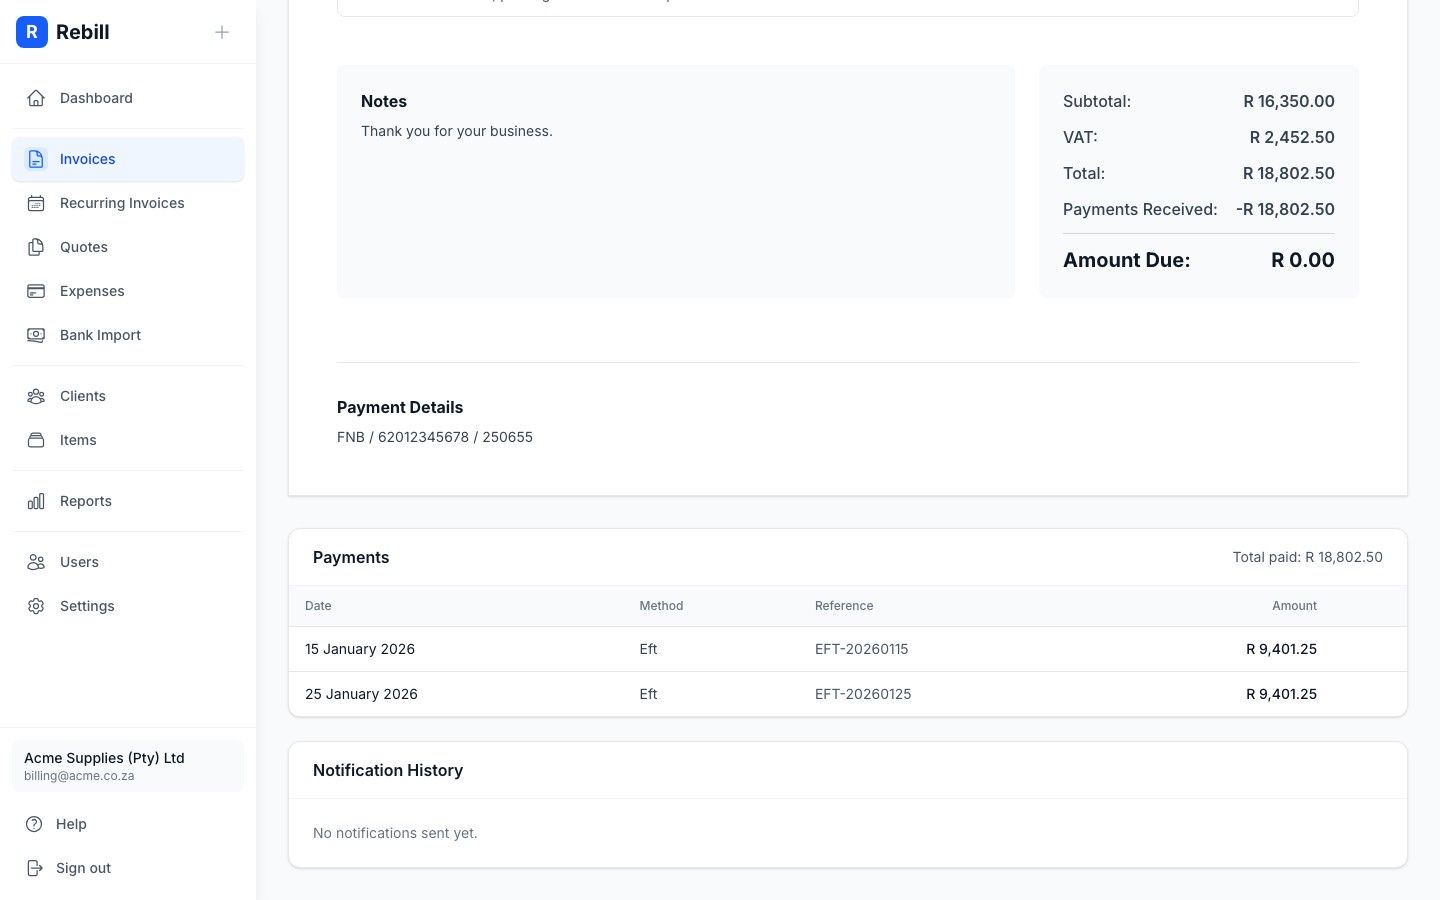Image resolution: width=1440 pixels, height=900 pixels.
Task: Open Bank Import page
Action: pos(128,335)
